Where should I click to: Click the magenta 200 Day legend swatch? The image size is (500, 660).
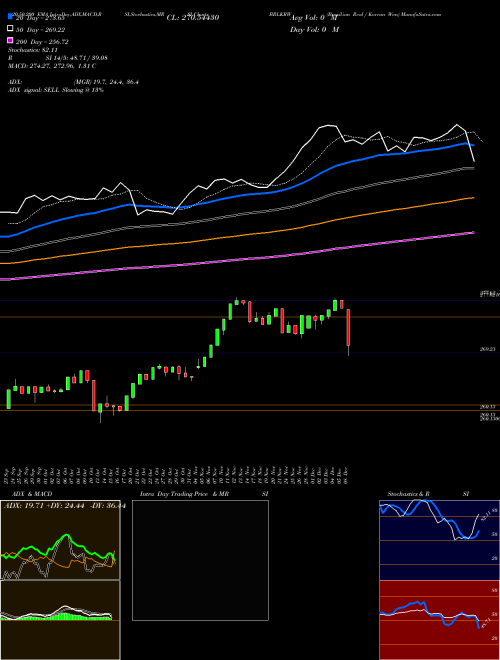coord(10,41)
